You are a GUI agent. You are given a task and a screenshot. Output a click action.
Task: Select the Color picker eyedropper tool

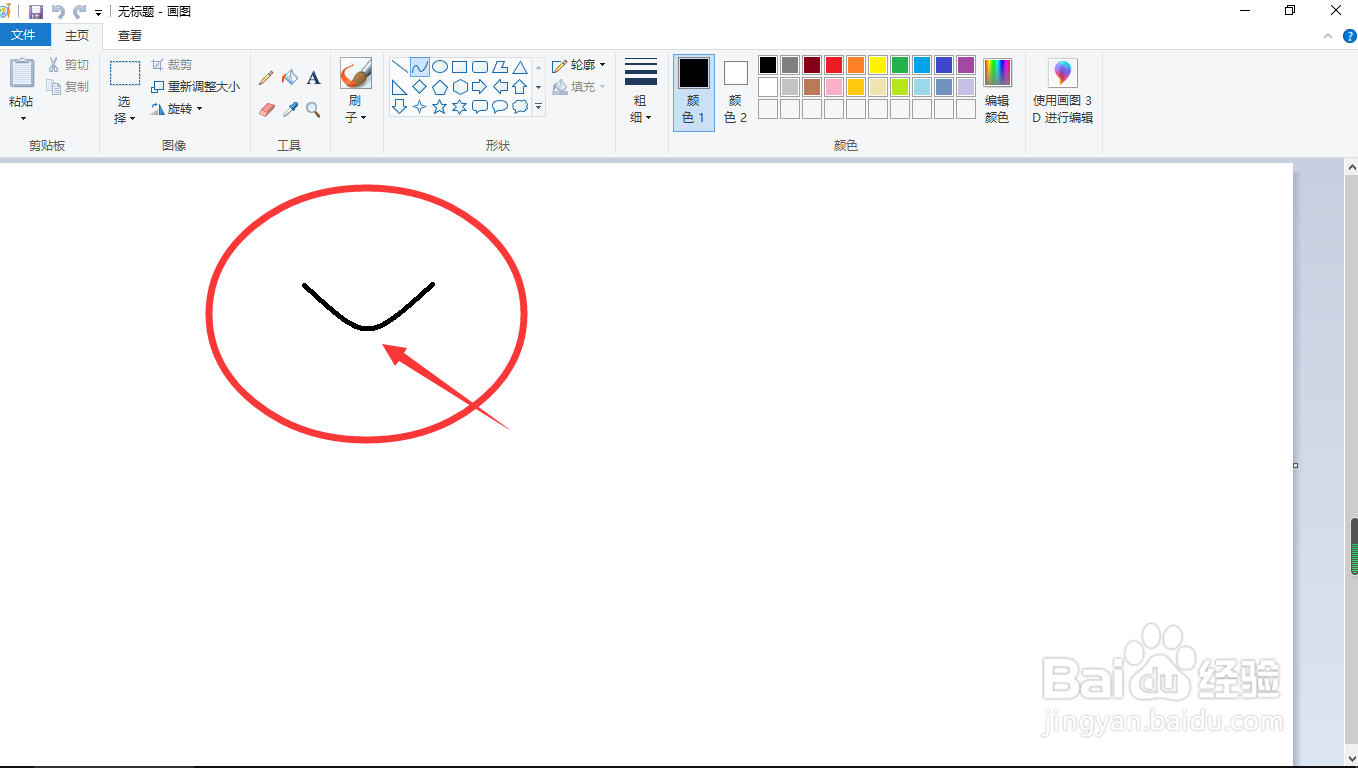(290, 109)
